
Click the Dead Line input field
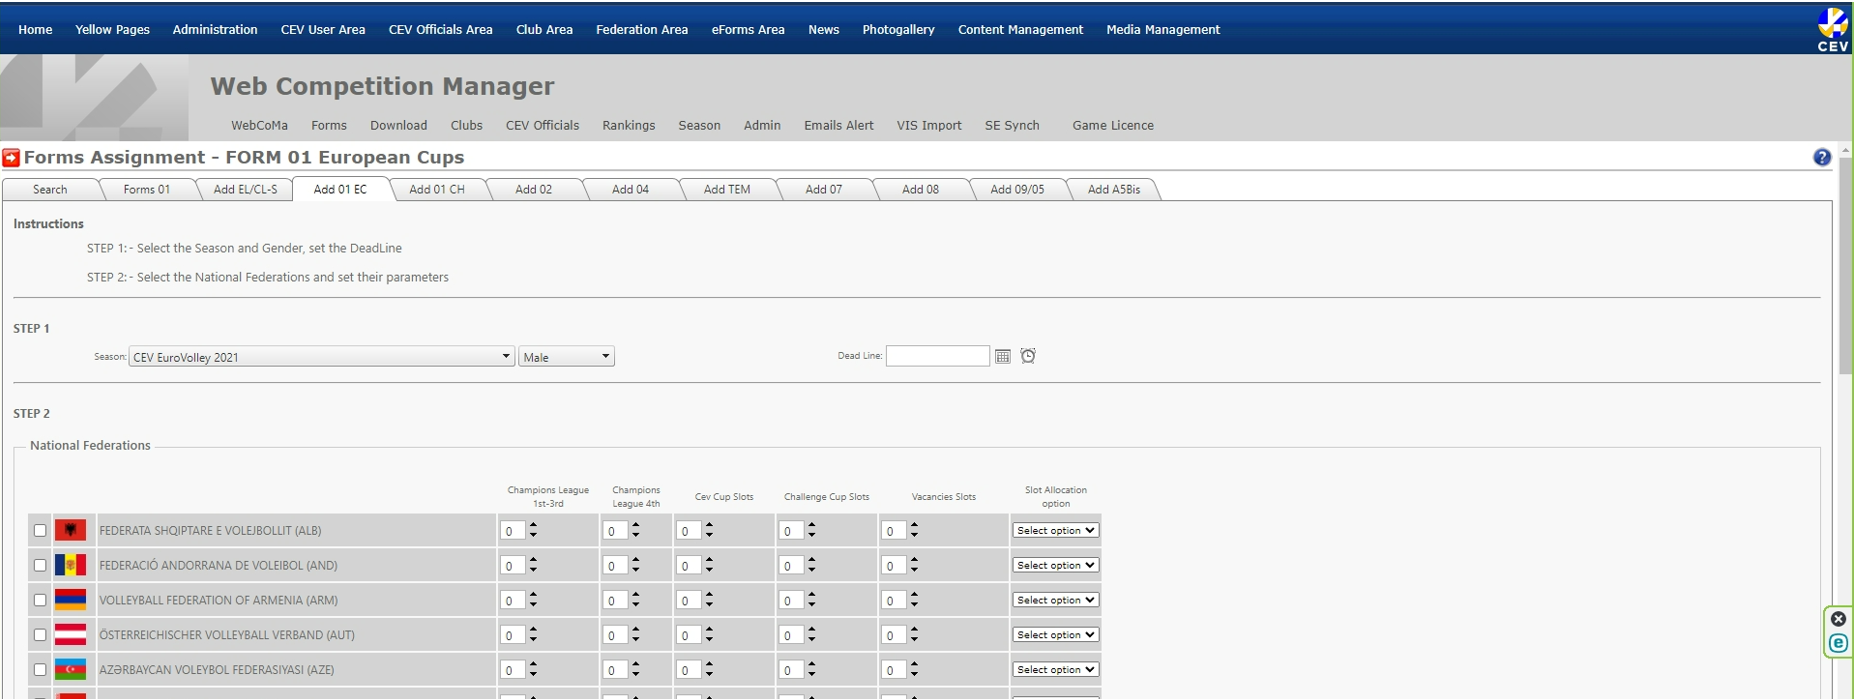[x=938, y=356]
